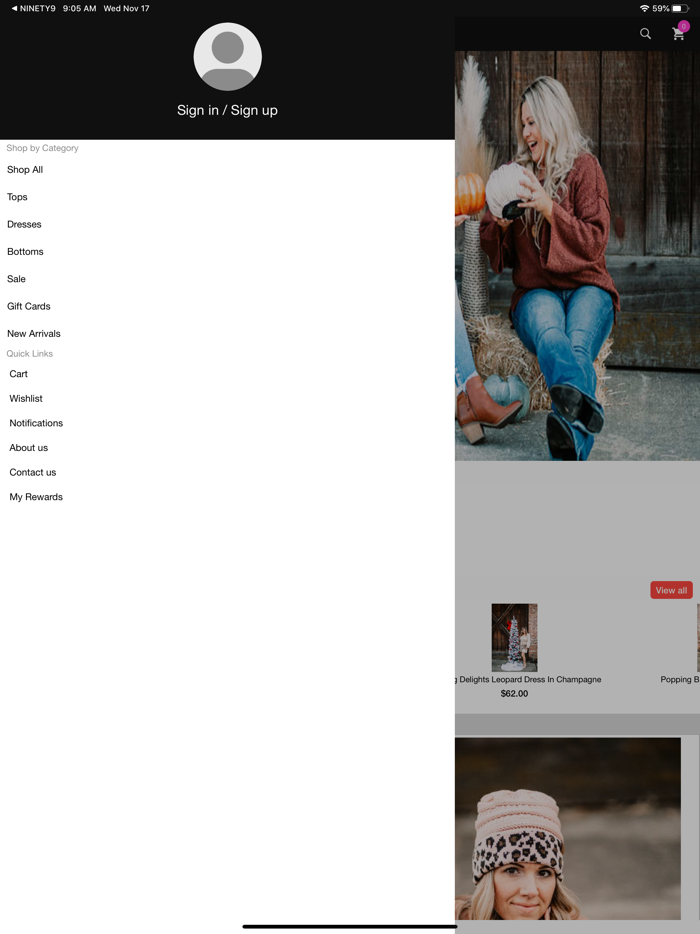The image size is (700, 934).
Task: Check the Wi-Fi status icon
Action: coord(644,8)
